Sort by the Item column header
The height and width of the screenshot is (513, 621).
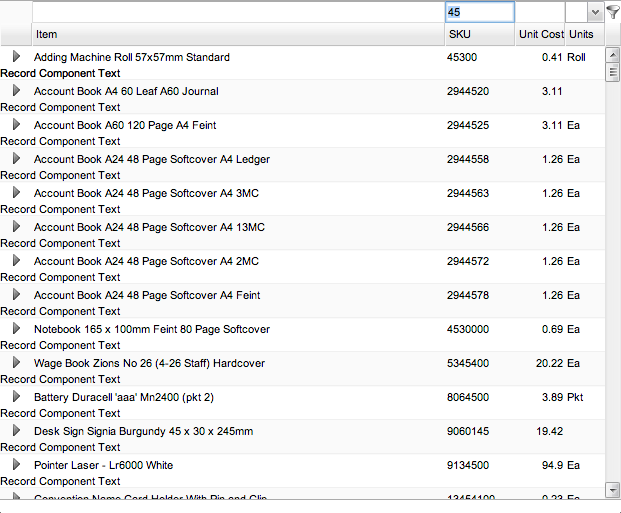pyautogui.click(x=238, y=34)
